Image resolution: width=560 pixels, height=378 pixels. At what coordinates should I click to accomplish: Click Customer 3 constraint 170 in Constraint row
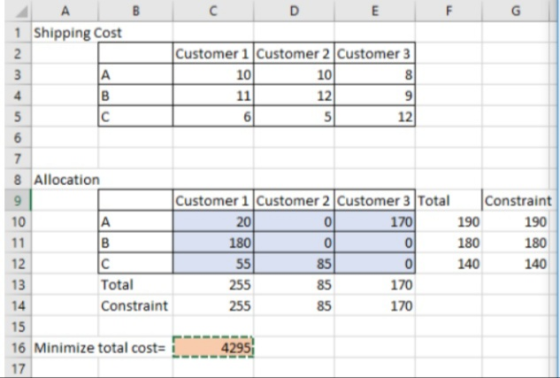pos(375,306)
